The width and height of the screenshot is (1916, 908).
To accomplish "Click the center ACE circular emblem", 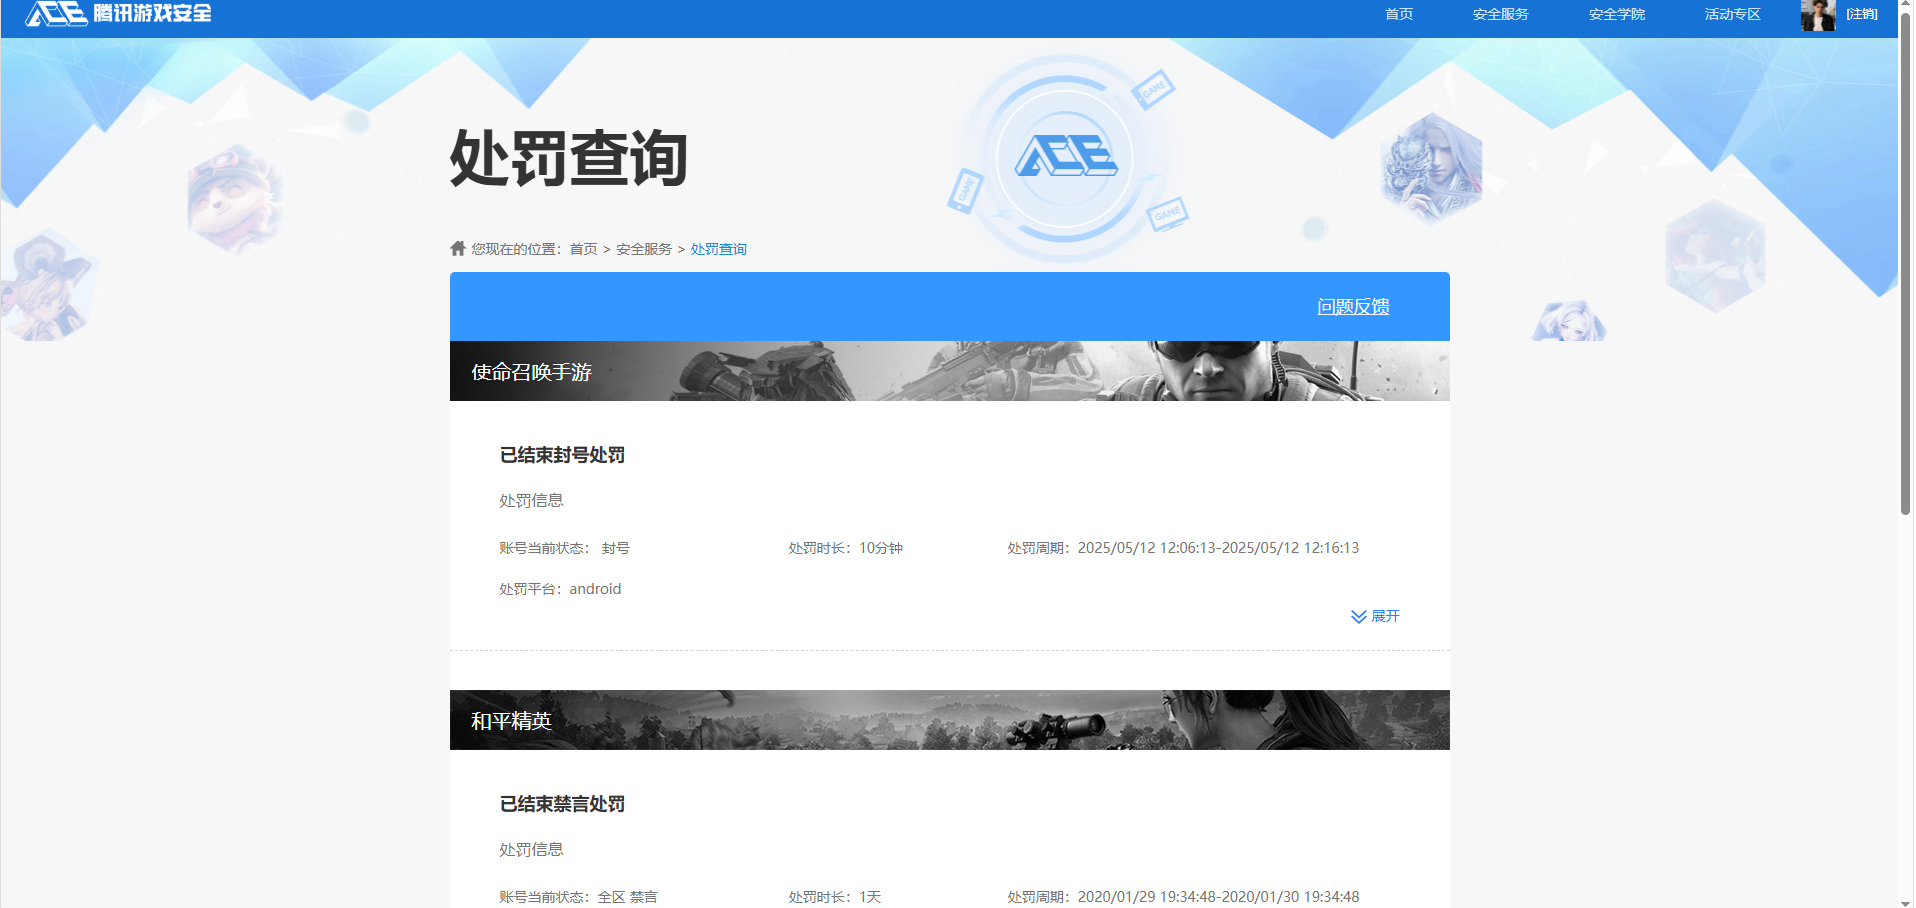I will point(1065,157).
